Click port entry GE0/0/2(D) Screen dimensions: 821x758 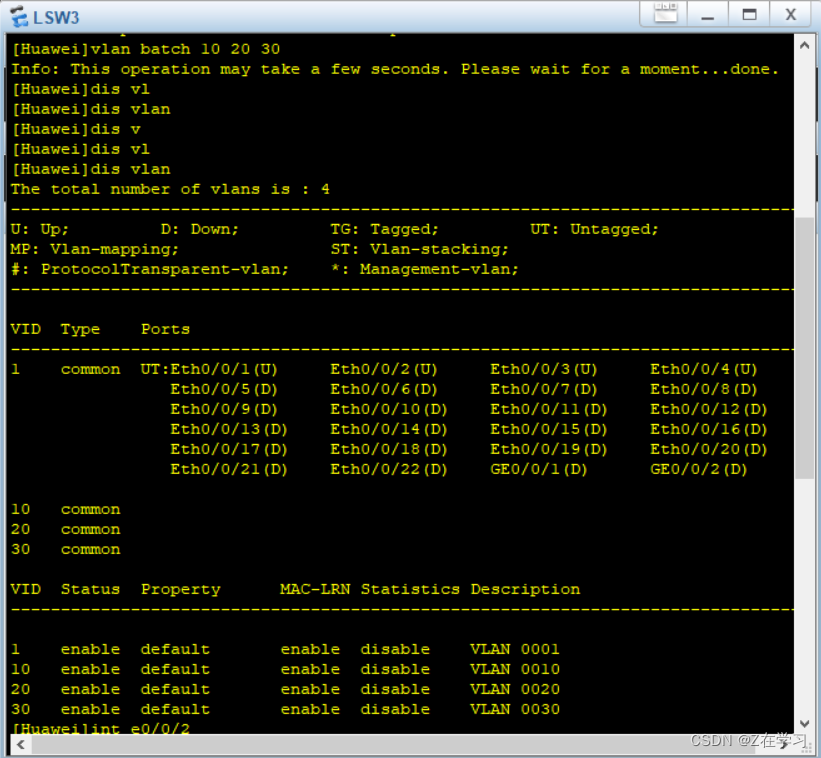(x=698, y=469)
